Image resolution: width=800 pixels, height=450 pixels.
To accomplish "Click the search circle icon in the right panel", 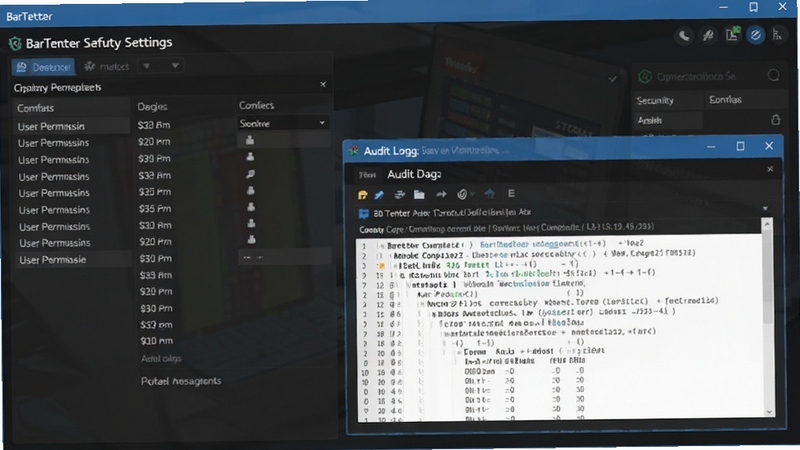I will (x=773, y=76).
